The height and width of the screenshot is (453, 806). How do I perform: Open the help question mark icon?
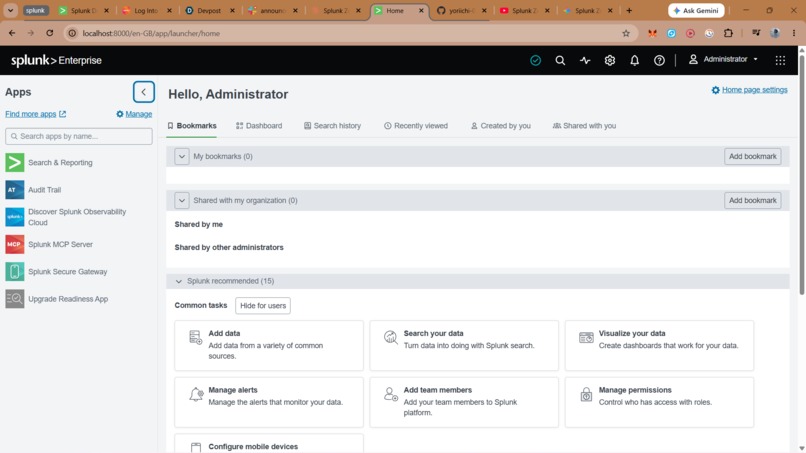[659, 60]
